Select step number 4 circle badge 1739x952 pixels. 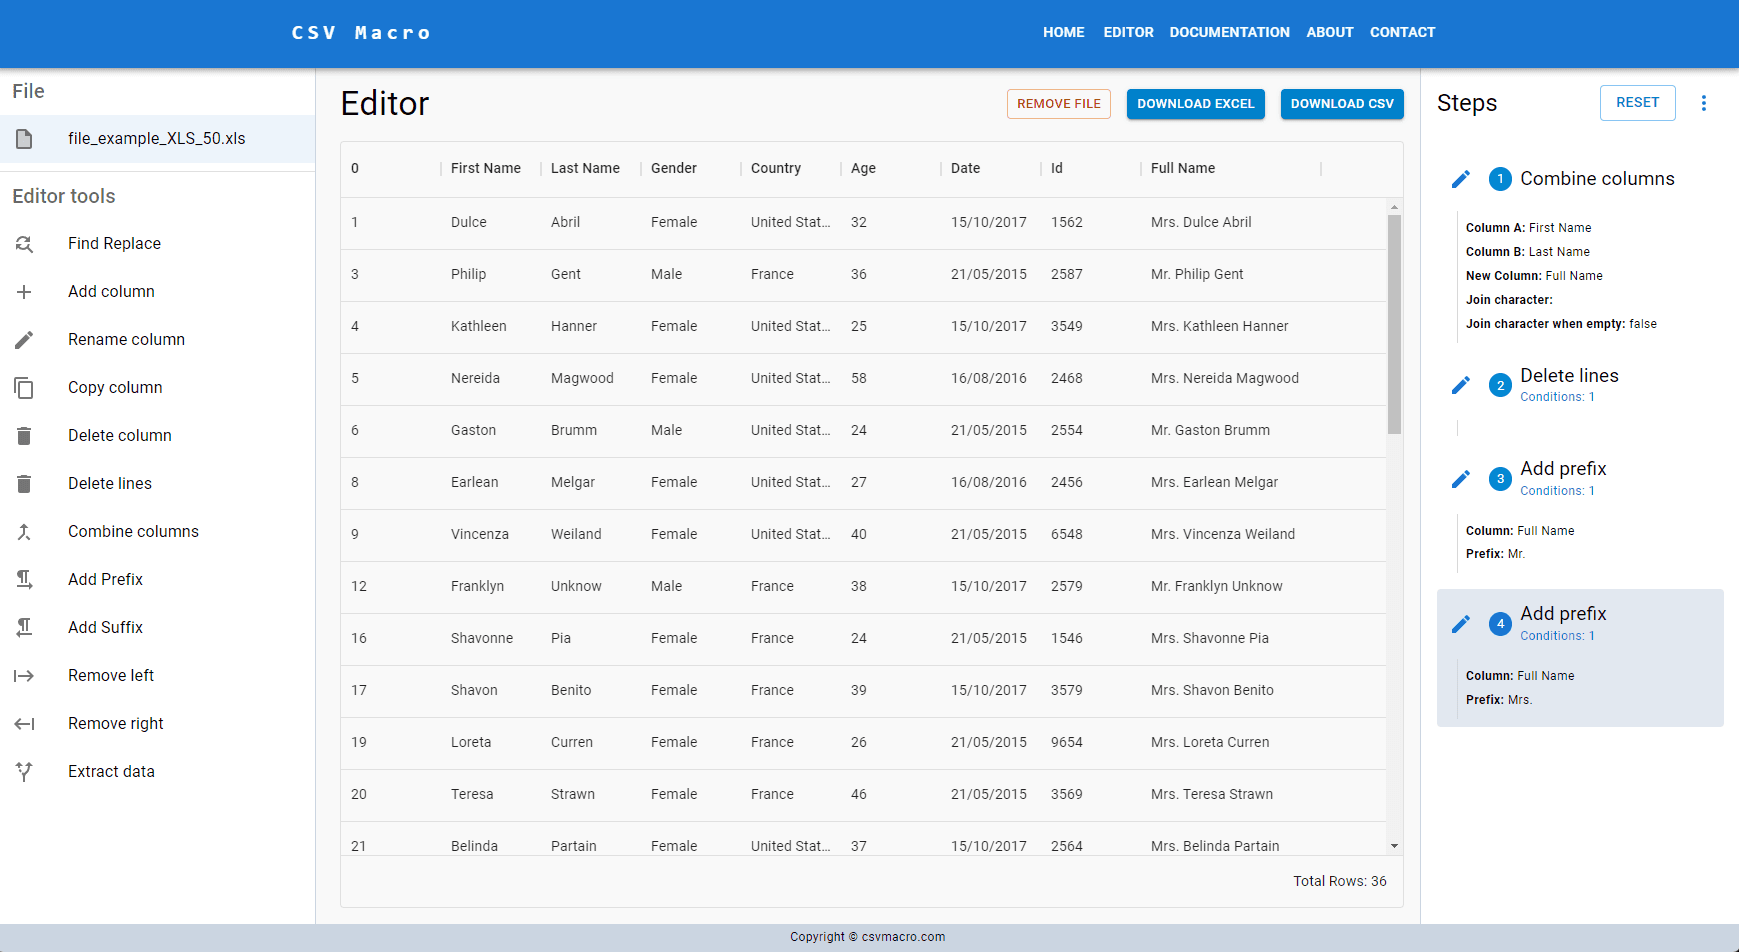click(1500, 624)
